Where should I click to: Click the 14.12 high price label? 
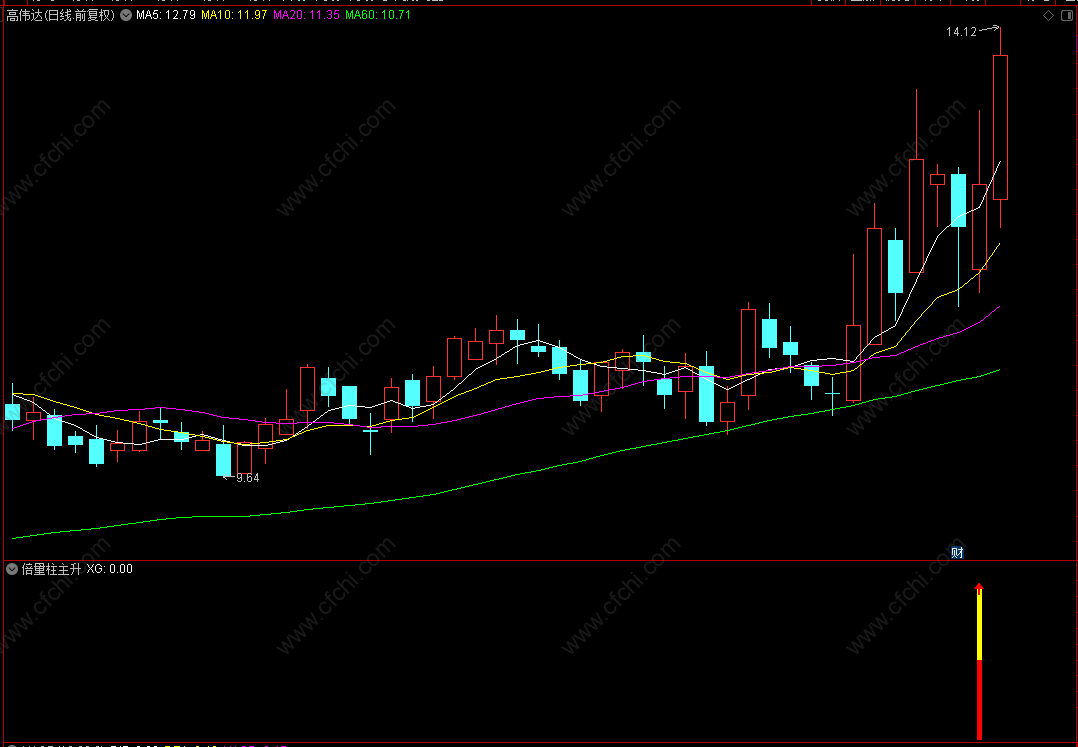tap(961, 32)
